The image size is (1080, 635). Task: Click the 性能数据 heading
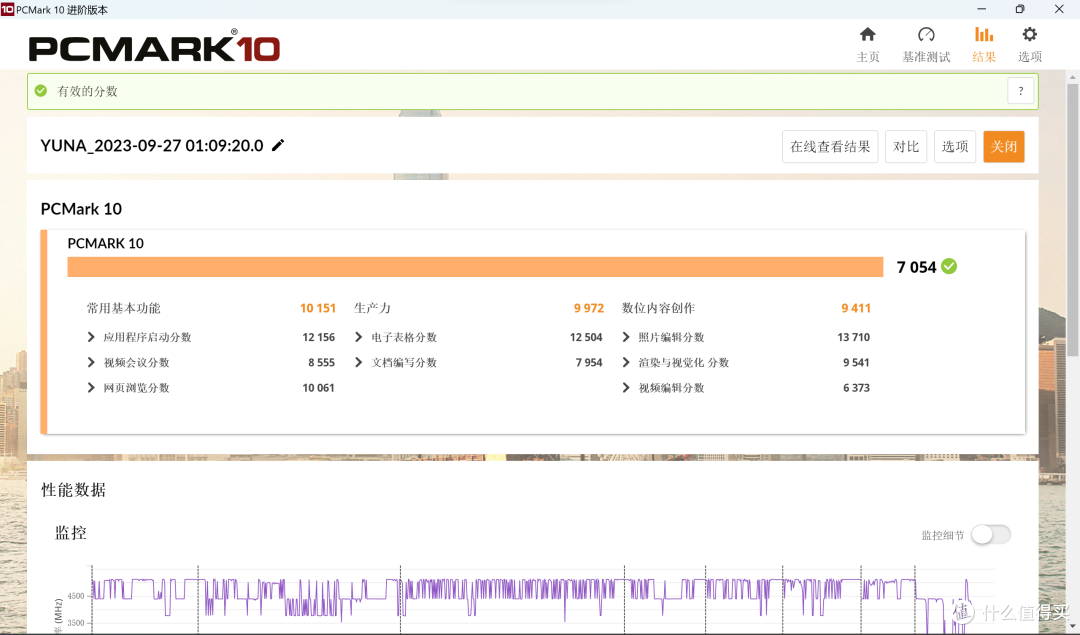click(x=74, y=490)
